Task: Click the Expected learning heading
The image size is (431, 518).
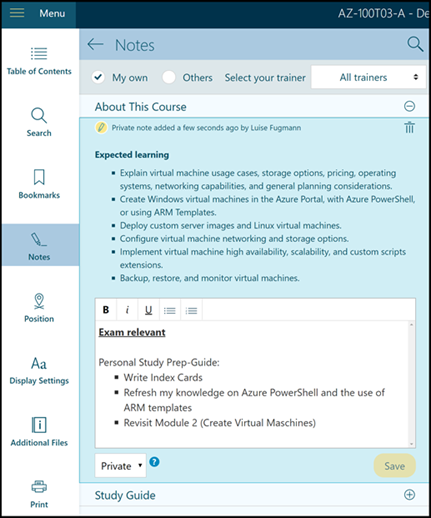Action: pyautogui.click(x=132, y=155)
